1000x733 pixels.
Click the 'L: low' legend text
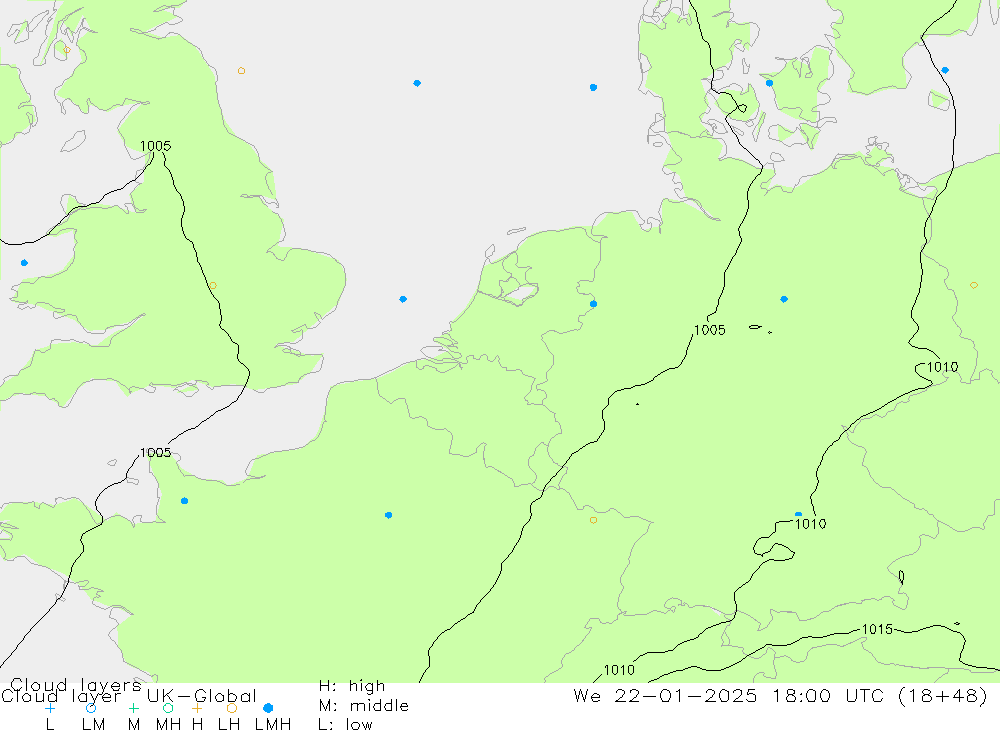coord(345,725)
